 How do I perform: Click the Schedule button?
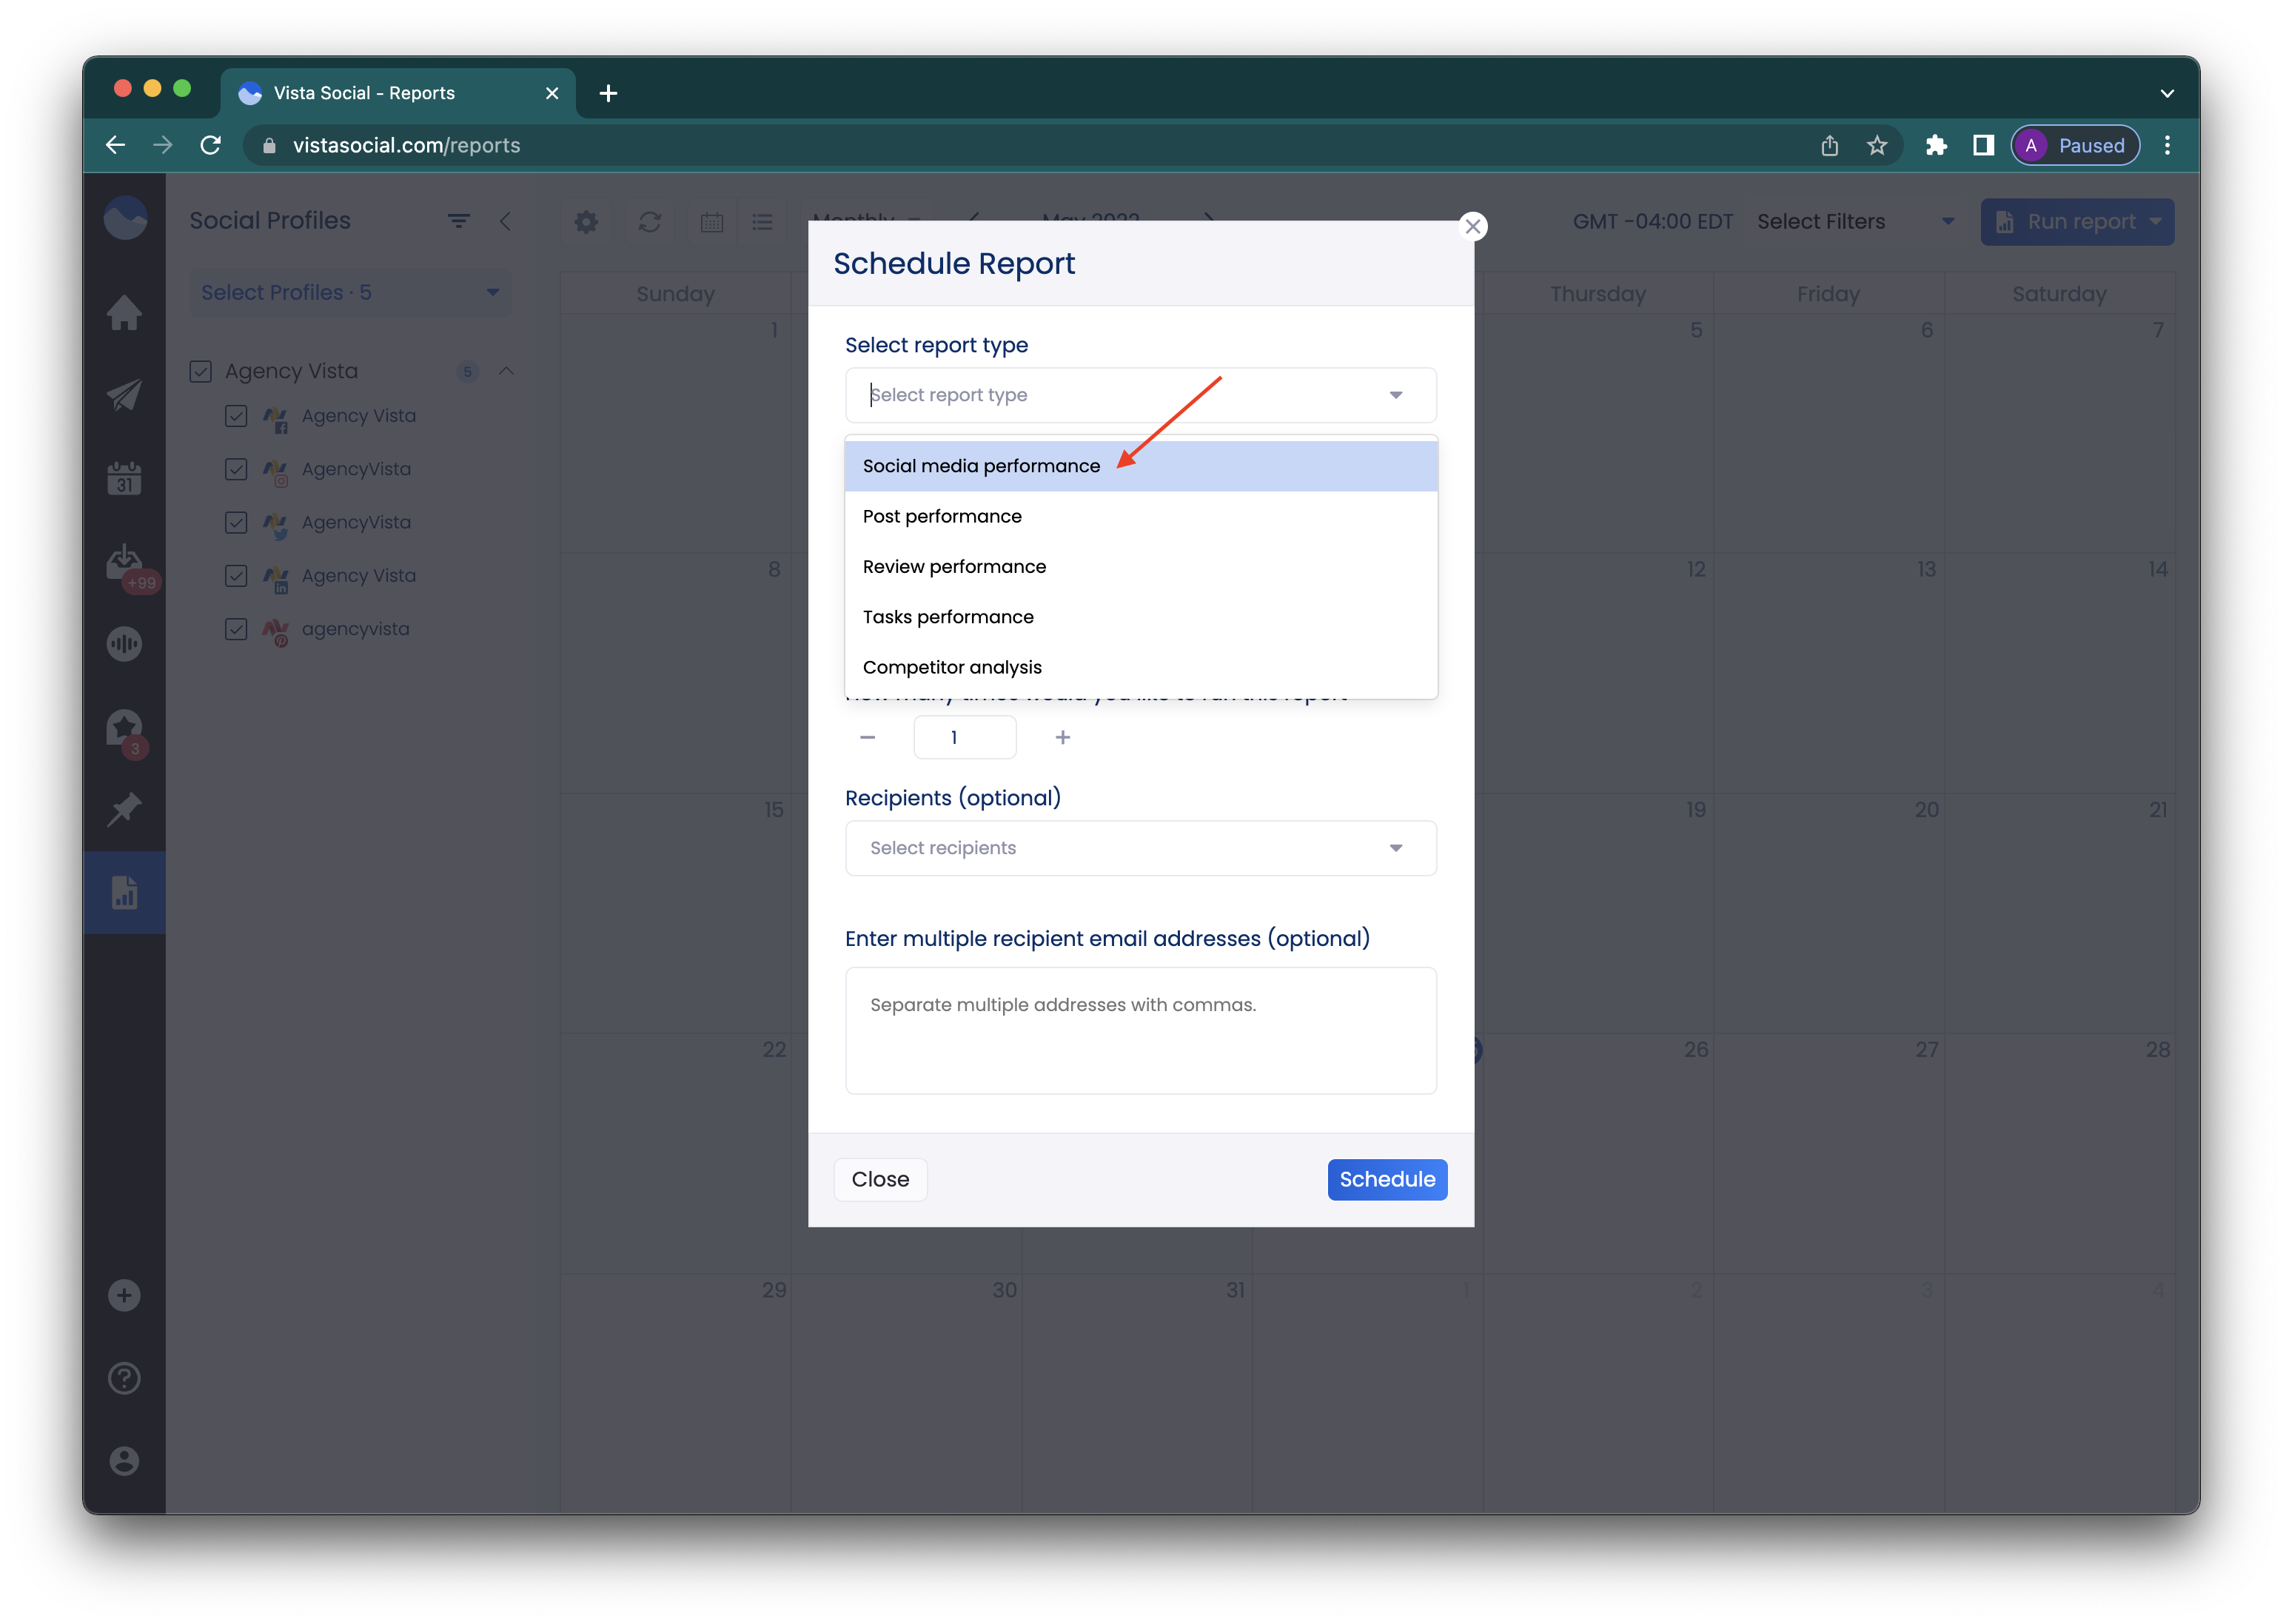click(1386, 1179)
